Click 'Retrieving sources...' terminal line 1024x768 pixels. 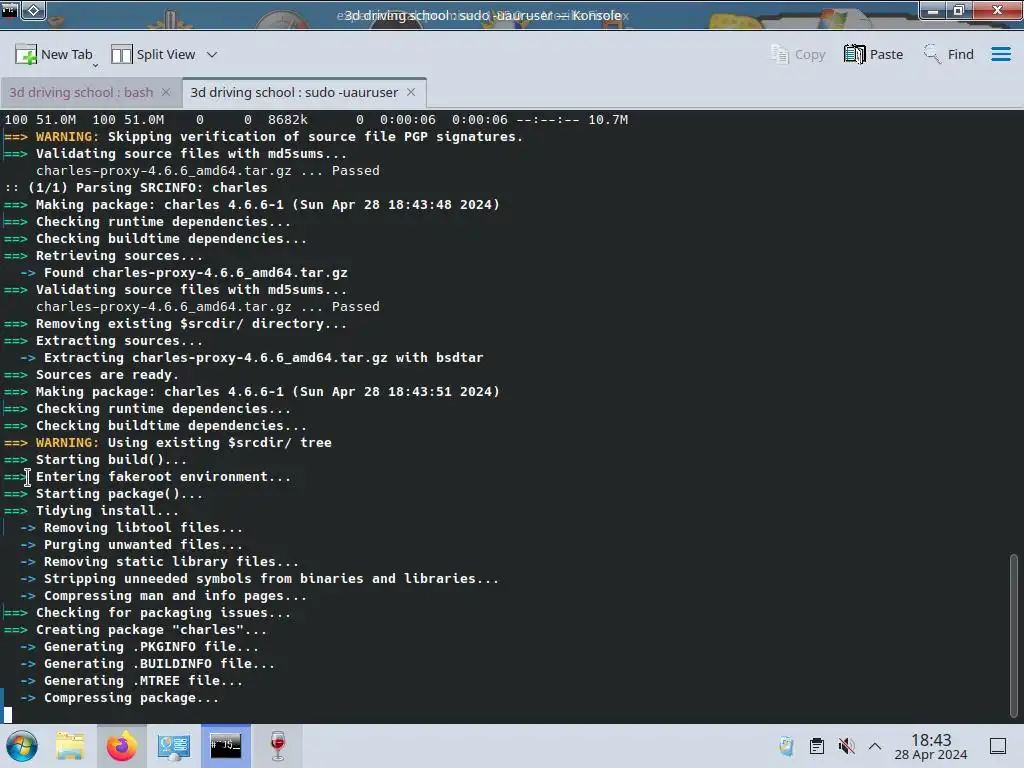pyautogui.click(x=119, y=255)
